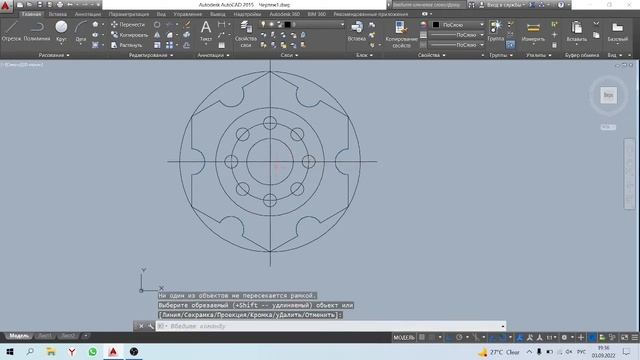
Task: Expand the Редактирование panel
Action: pos(151,55)
